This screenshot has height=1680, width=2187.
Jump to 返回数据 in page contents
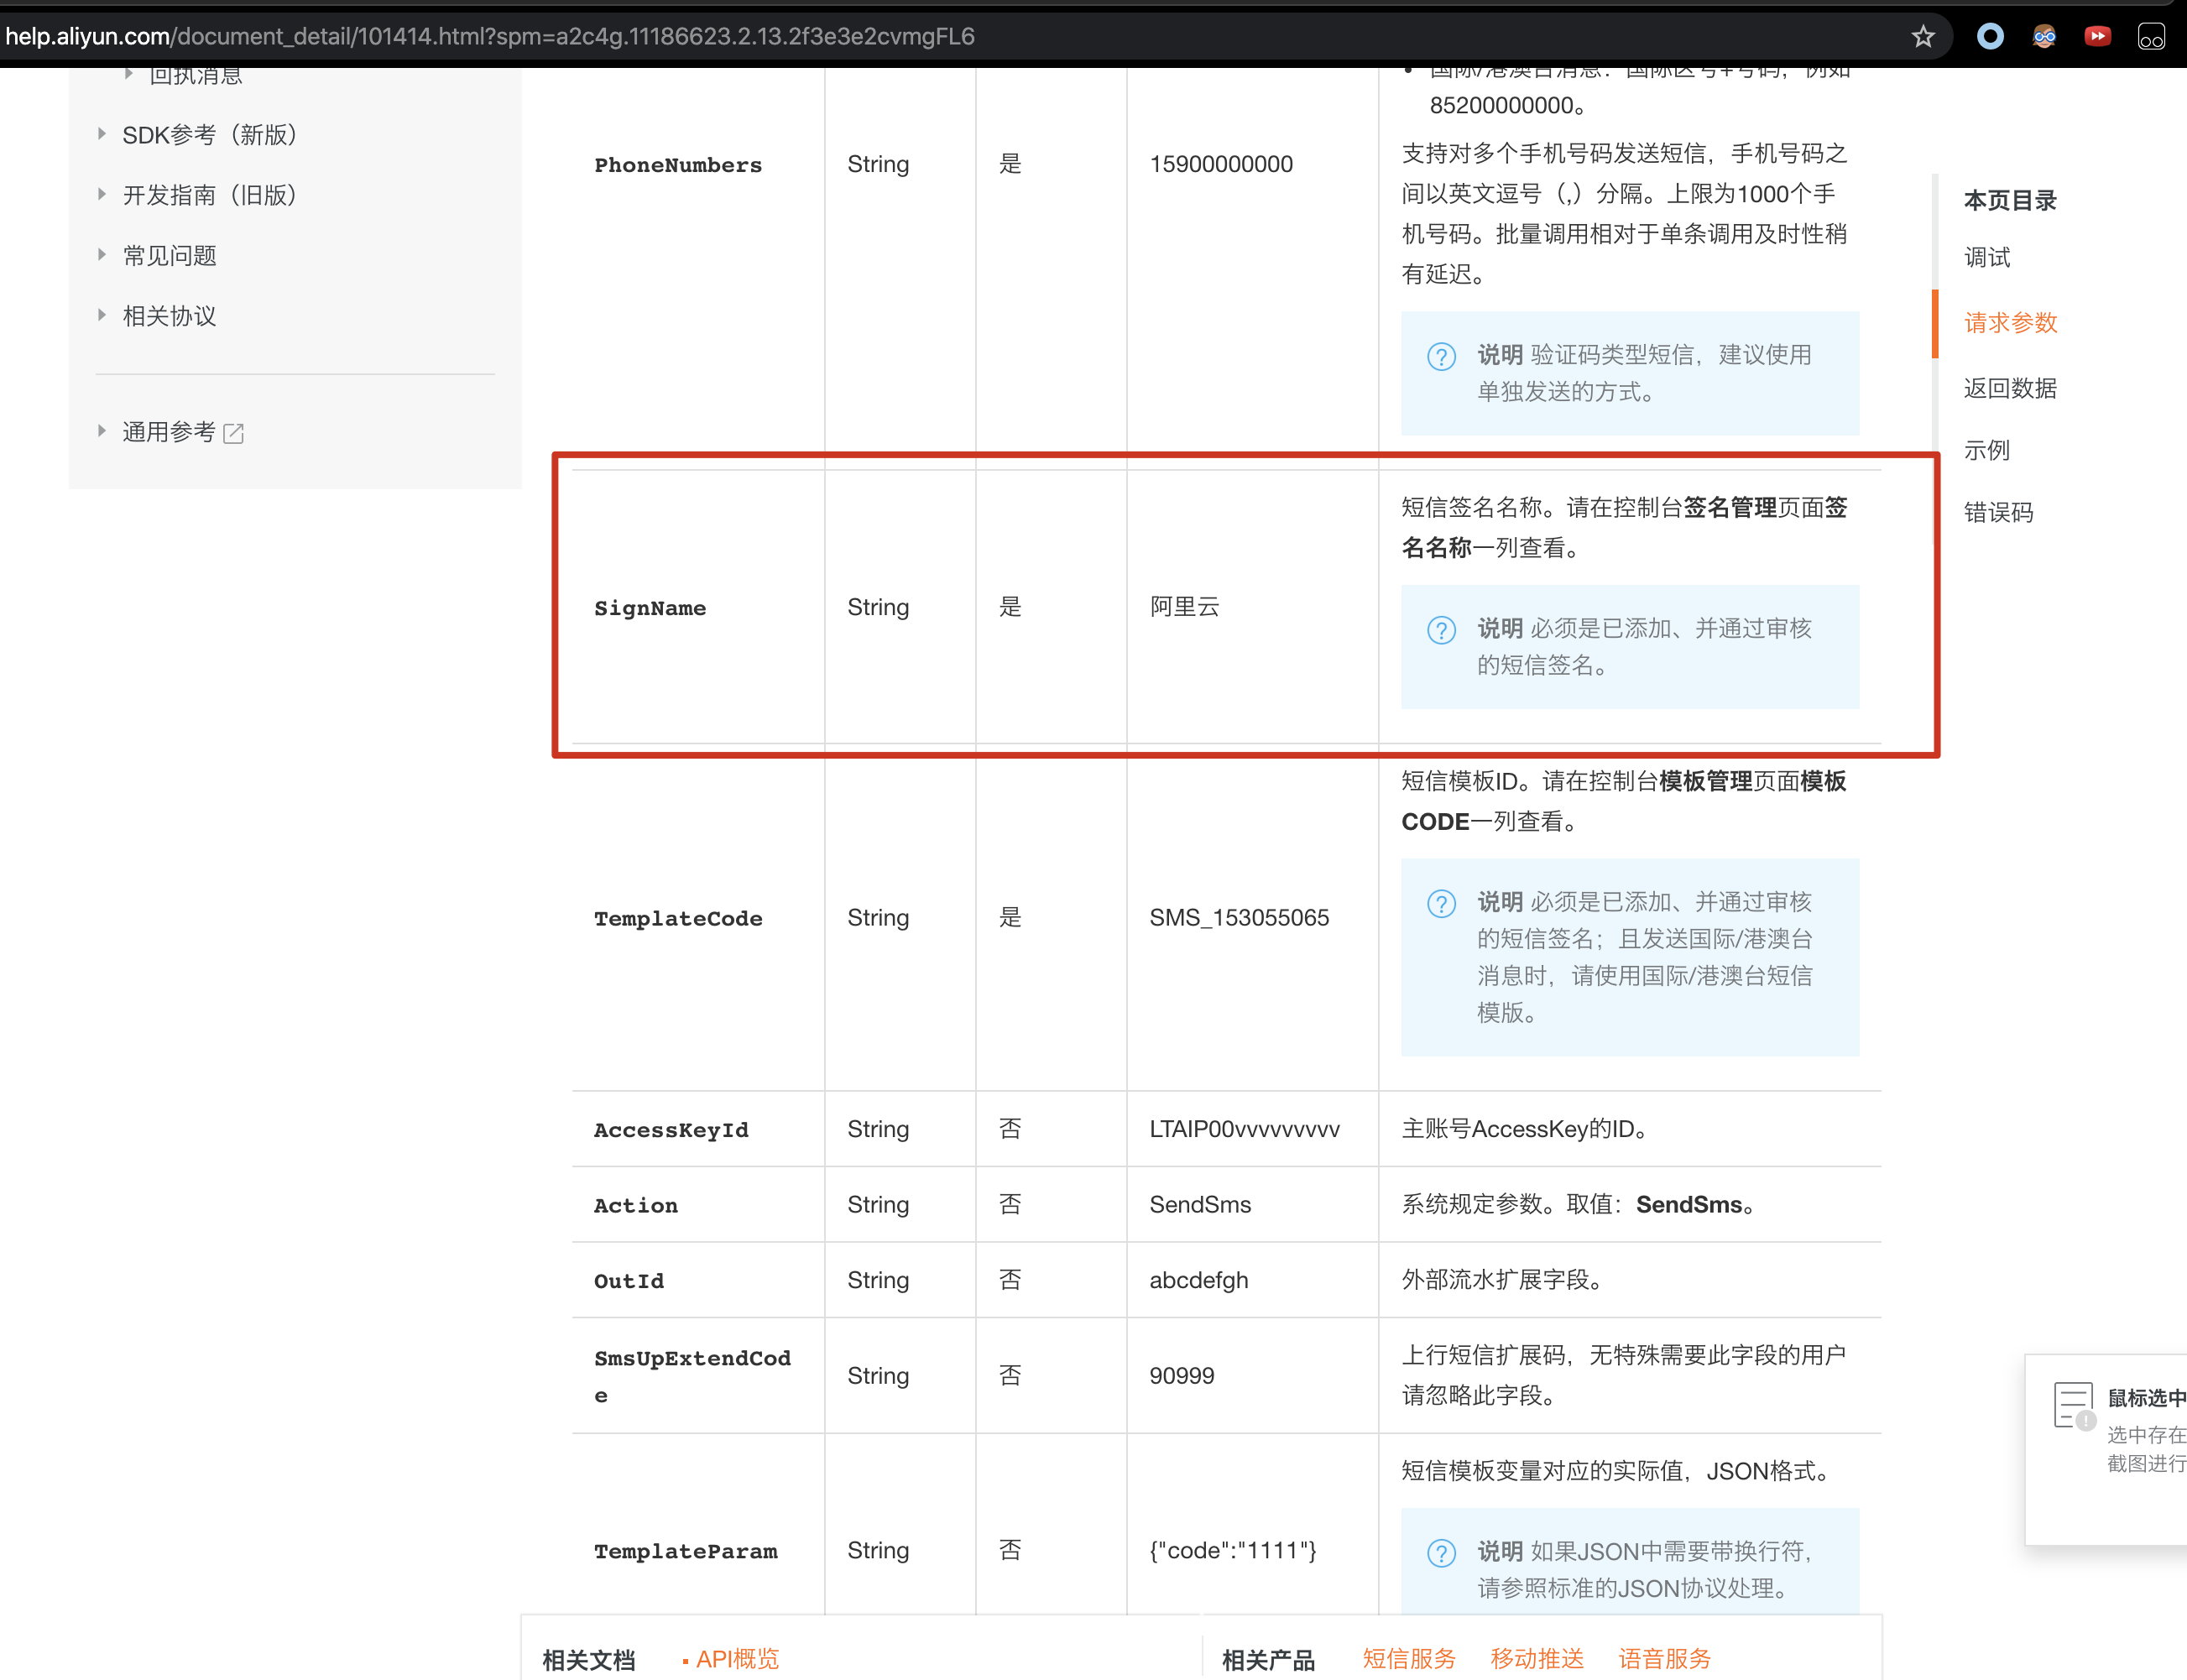(2009, 388)
